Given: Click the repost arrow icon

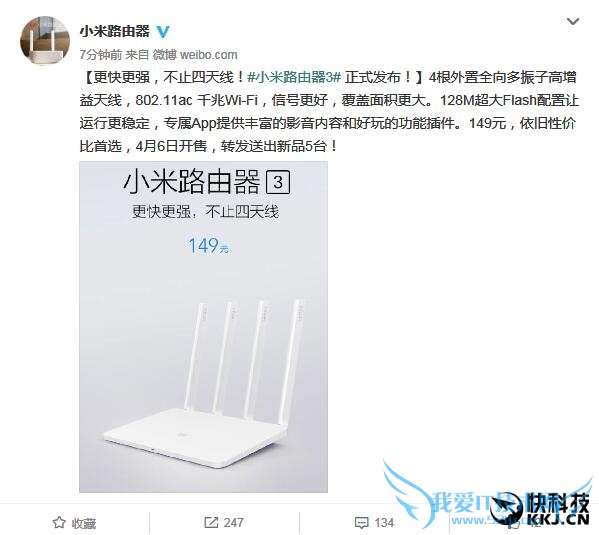Looking at the screenshot, I should click(211, 522).
